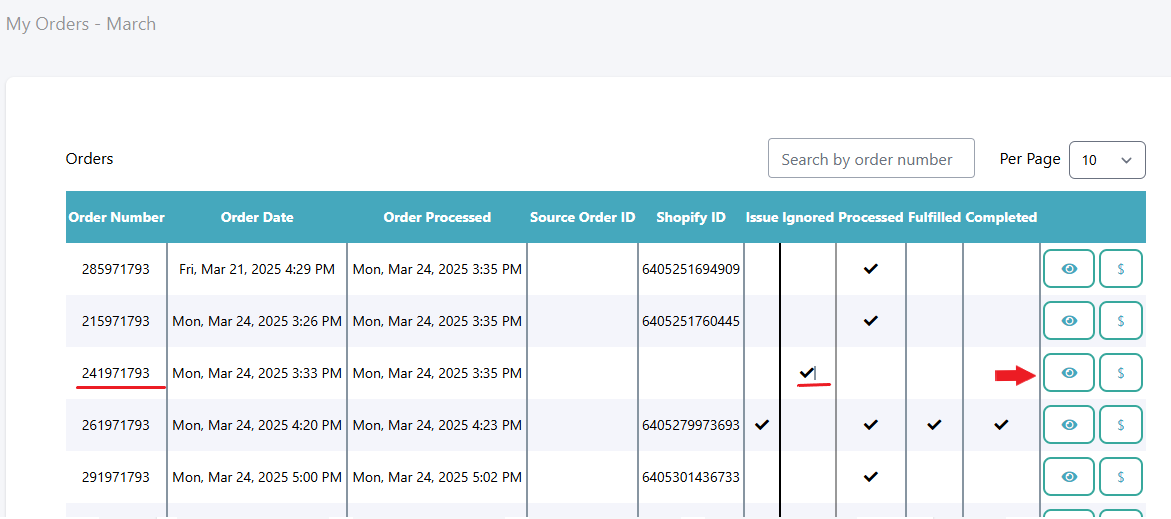1171x519 pixels.
Task: Select order number 241971793
Action: 116,373
